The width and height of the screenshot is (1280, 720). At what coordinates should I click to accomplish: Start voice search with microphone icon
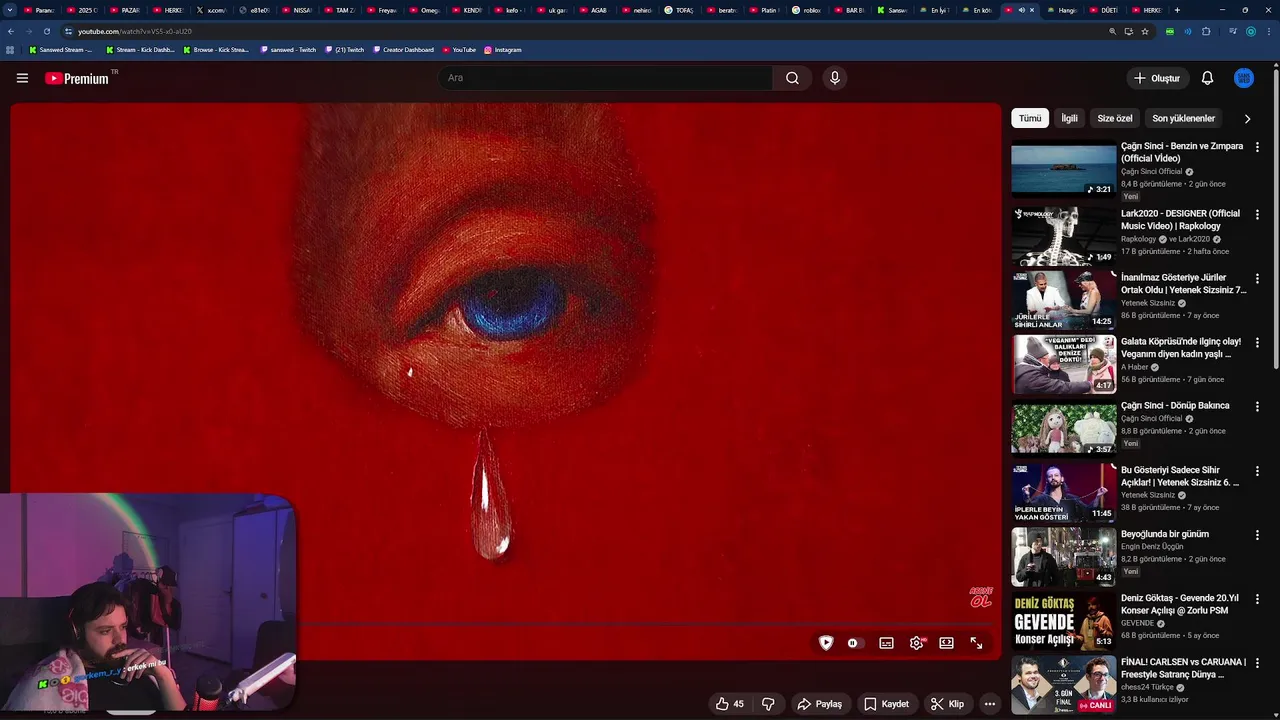tap(835, 78)
